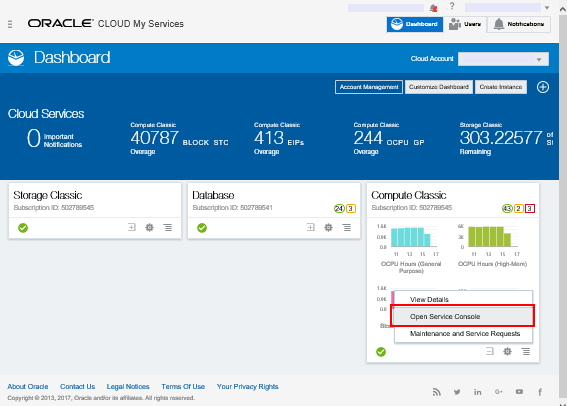Viewport: 567px width, 406px height.
Task: Click Compute Classic orange badge 2
Action: point(519,209)
